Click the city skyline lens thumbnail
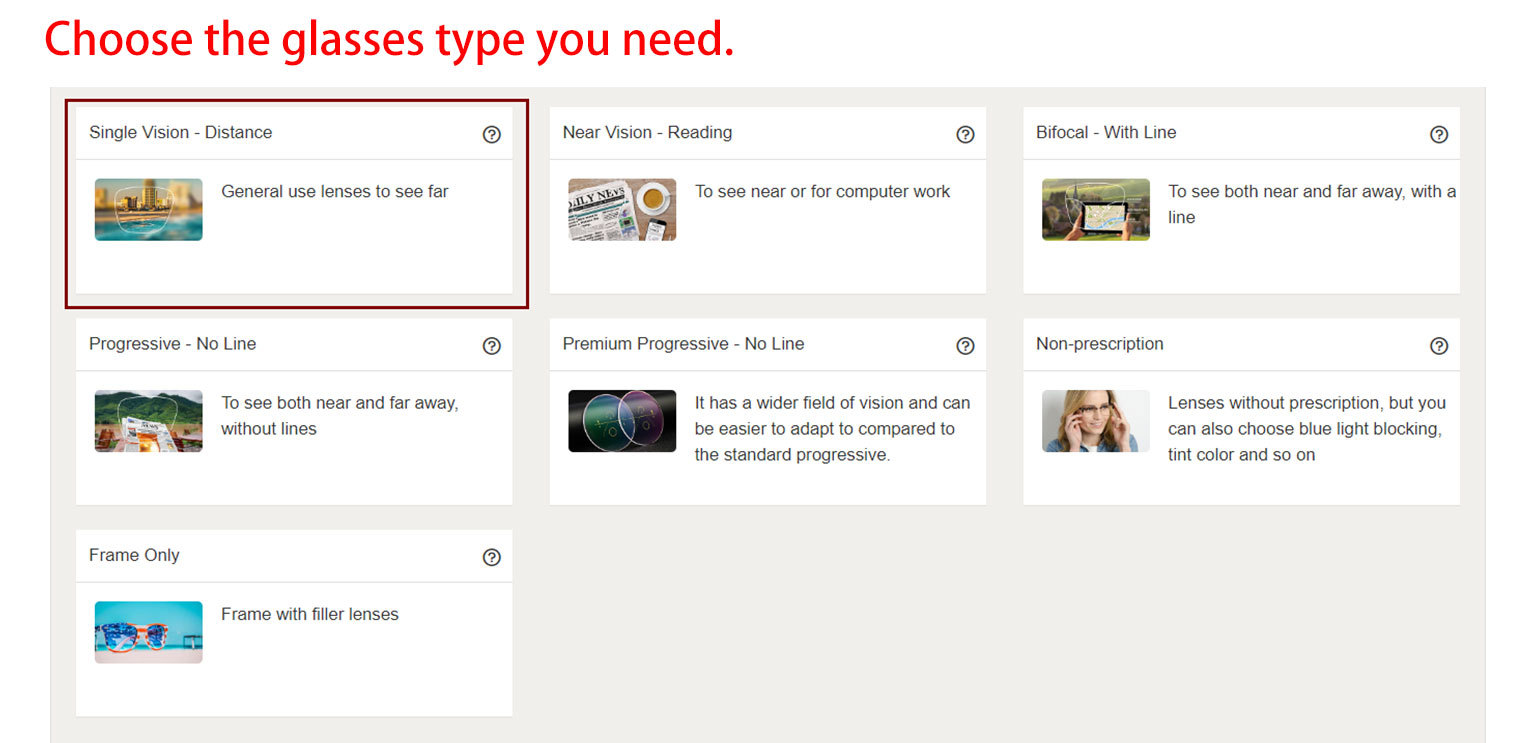 click(148, 210)
